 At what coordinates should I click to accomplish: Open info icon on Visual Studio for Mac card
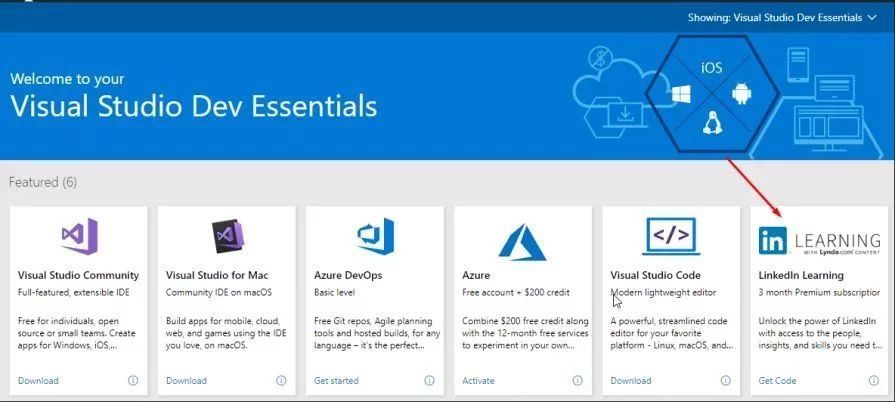[281, 381]
